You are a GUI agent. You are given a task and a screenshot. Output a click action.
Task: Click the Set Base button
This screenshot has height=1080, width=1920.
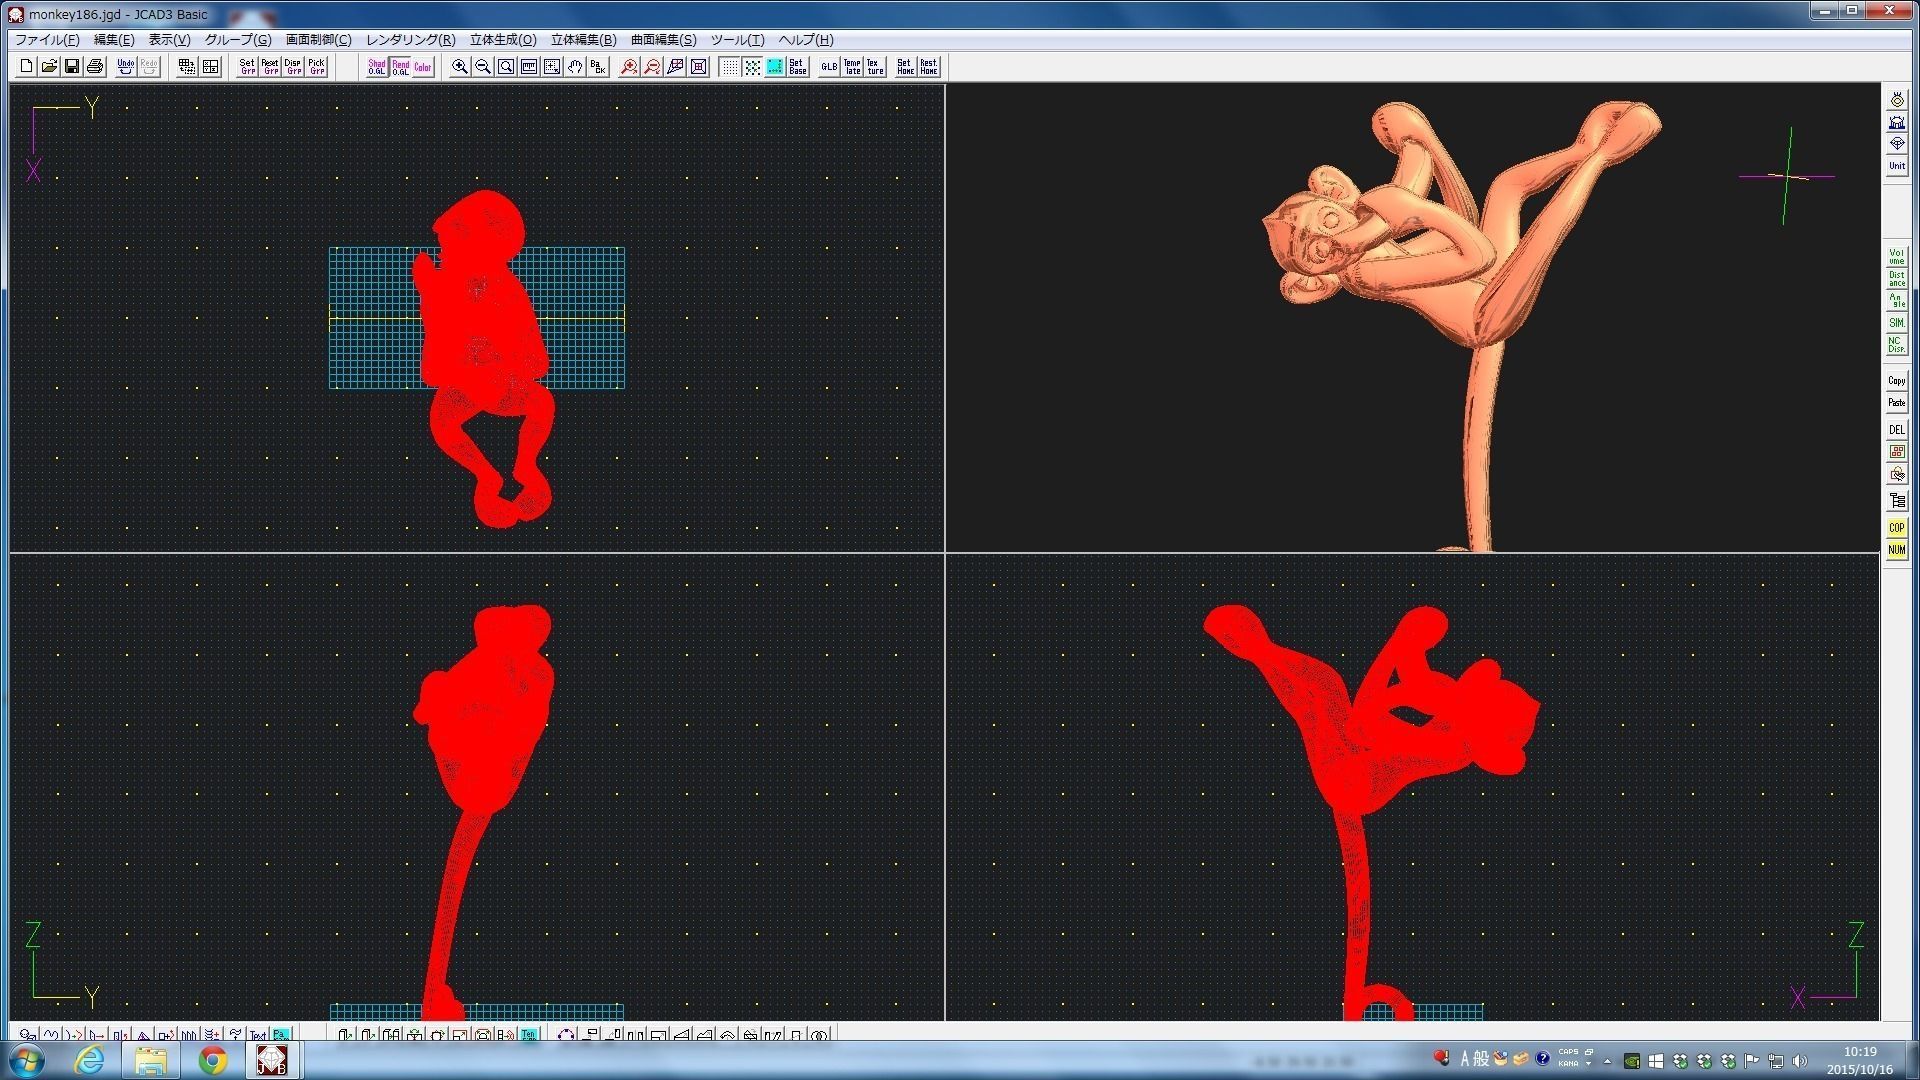coord(798,67)
